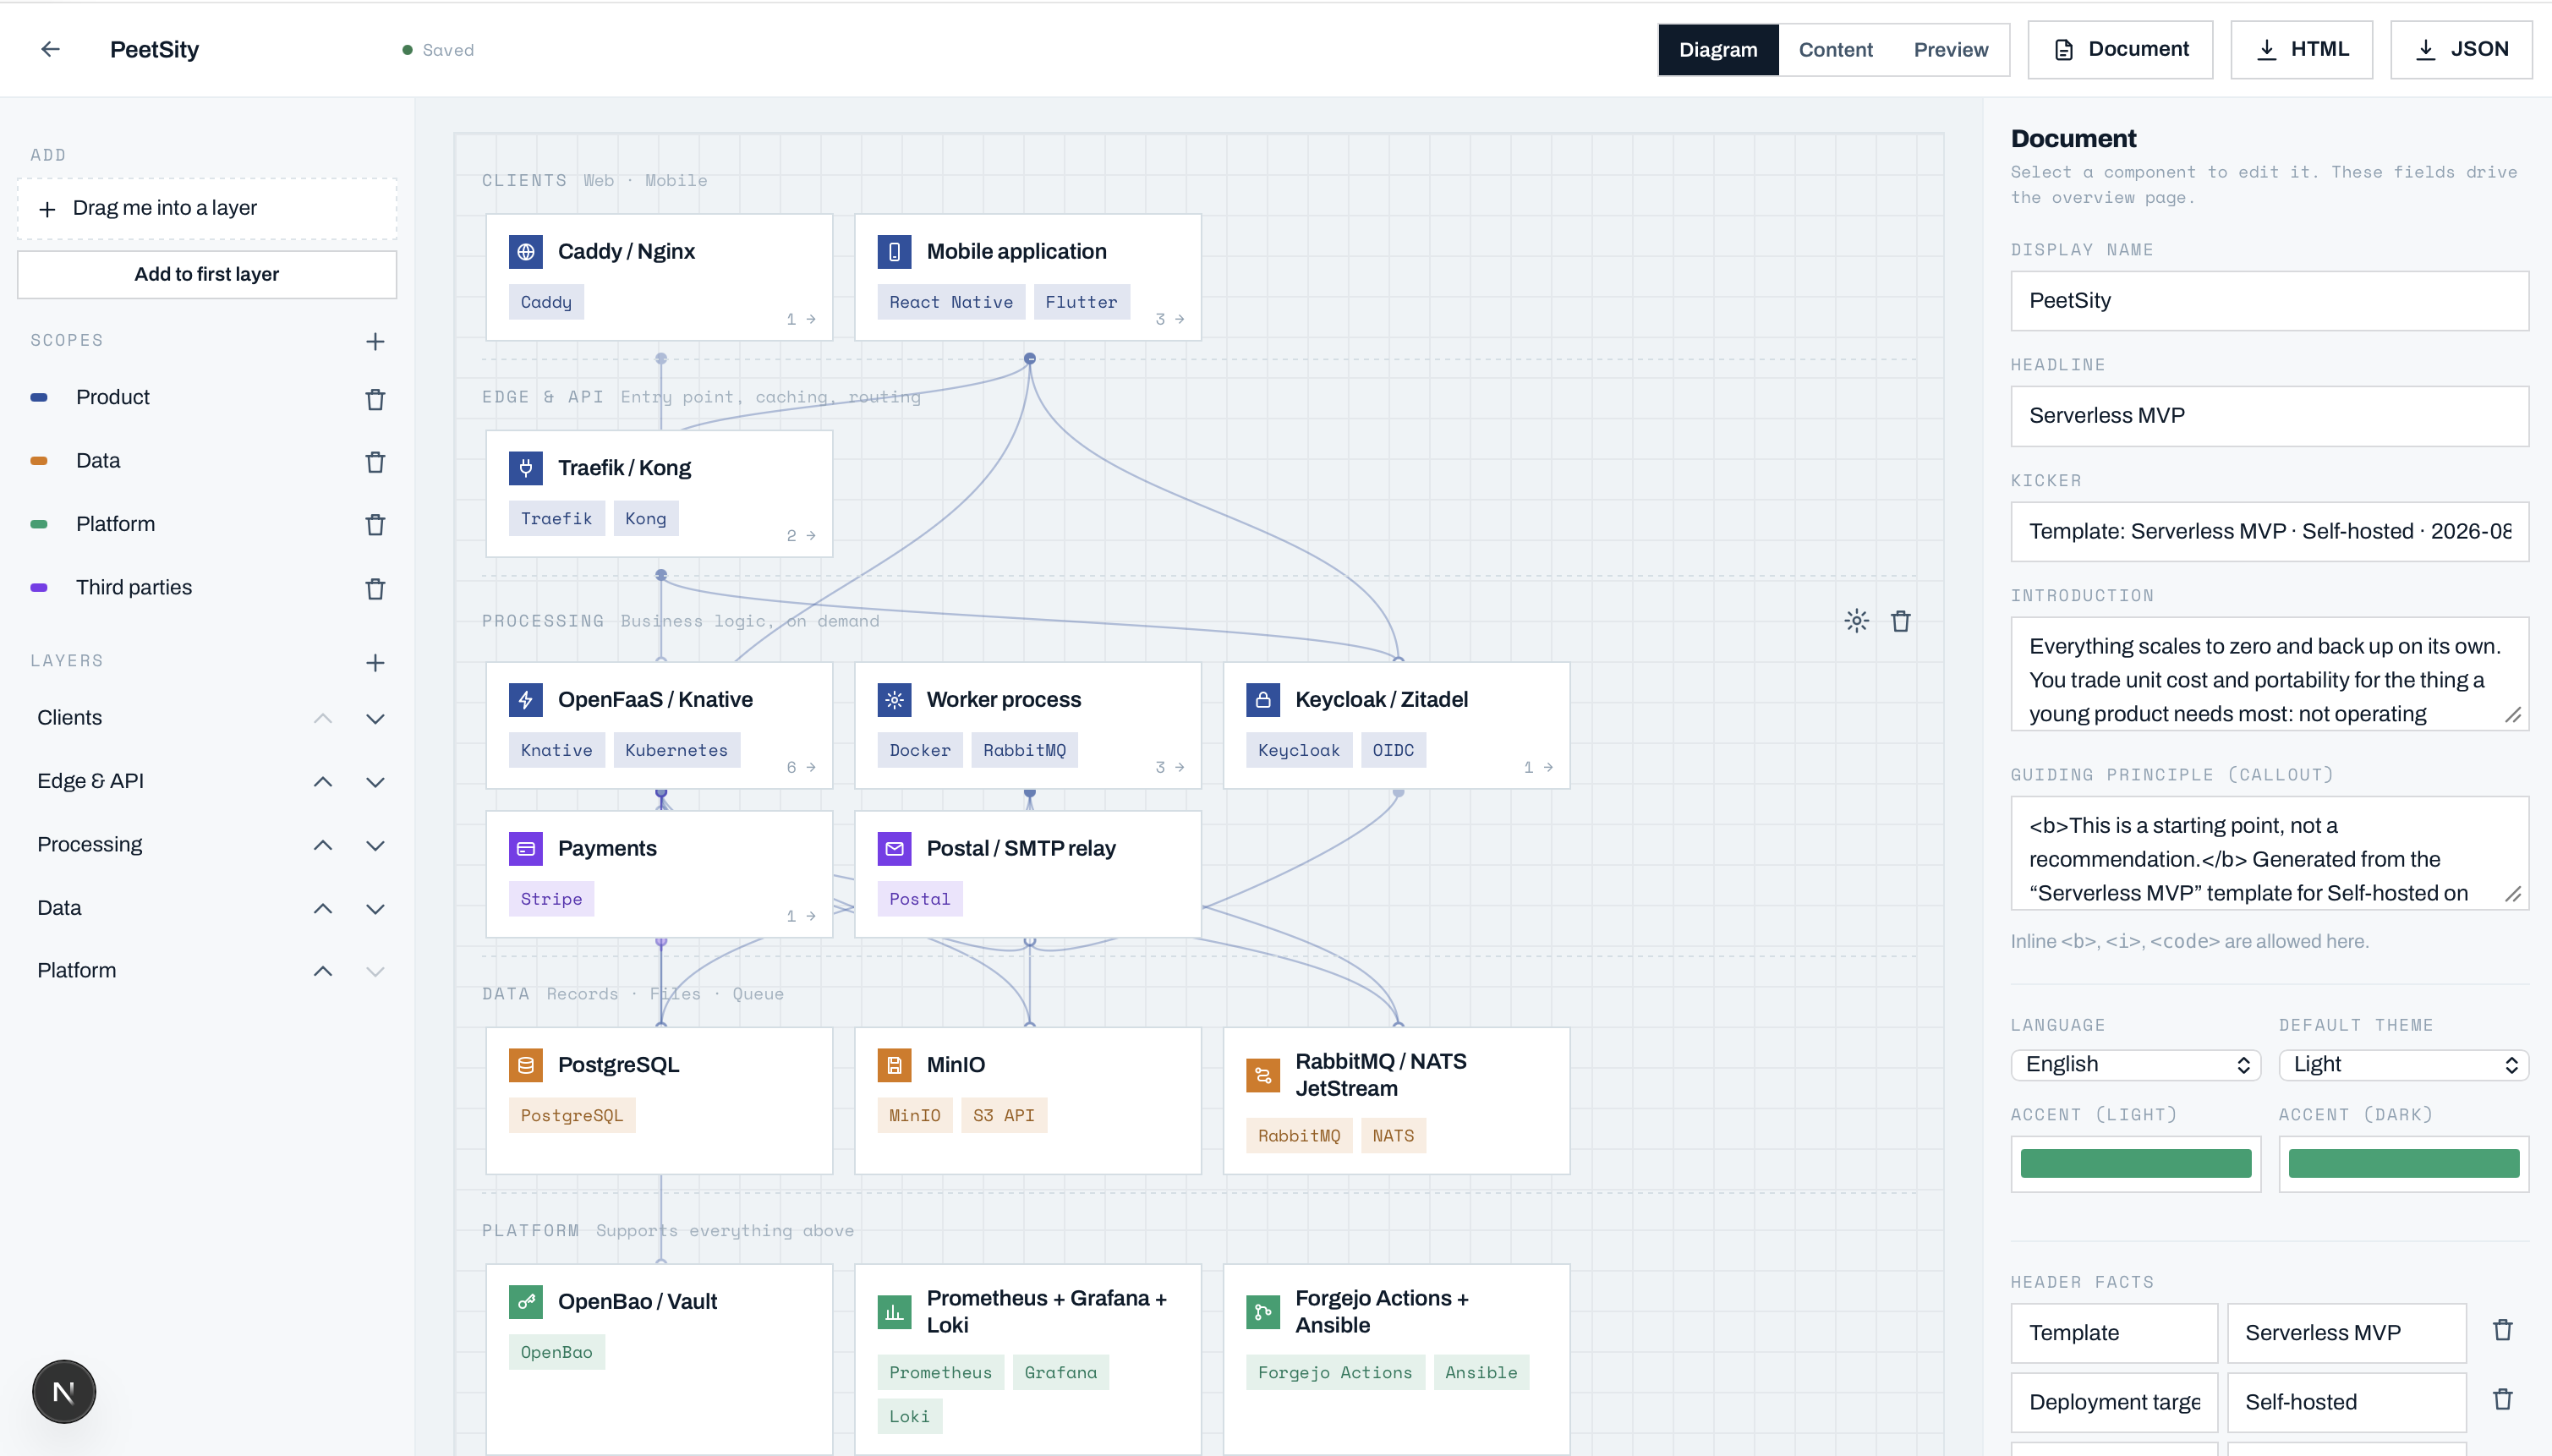Image resolution: width=2552 pixels, height=1456 pixels.
Task: Delete the Product scope with trash icon
Action: pyautogui.click(x=375, y=399)
